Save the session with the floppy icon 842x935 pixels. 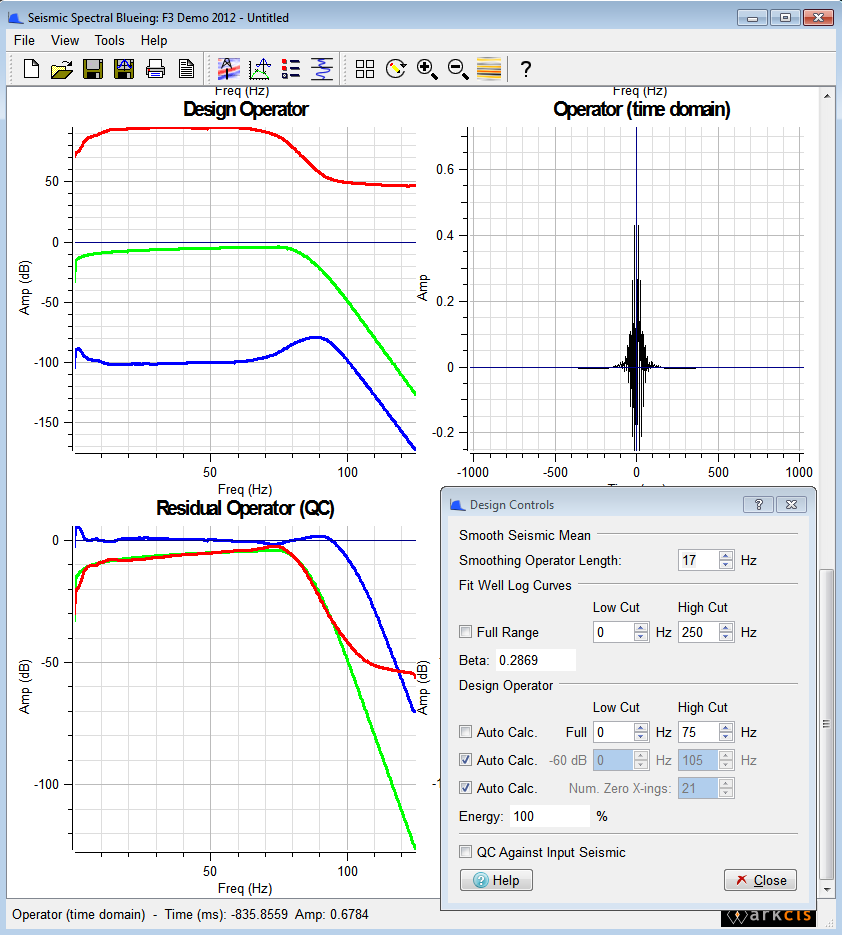93,69
